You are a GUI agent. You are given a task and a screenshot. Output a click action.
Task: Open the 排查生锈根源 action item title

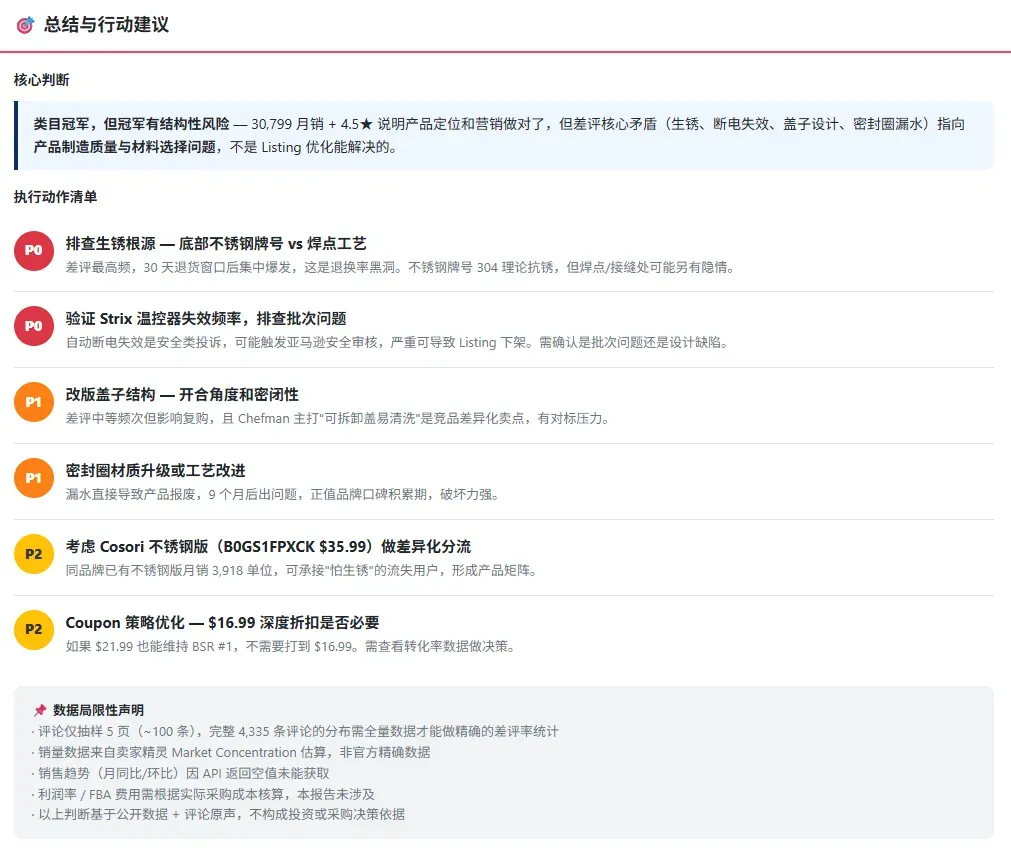point(216,243)
